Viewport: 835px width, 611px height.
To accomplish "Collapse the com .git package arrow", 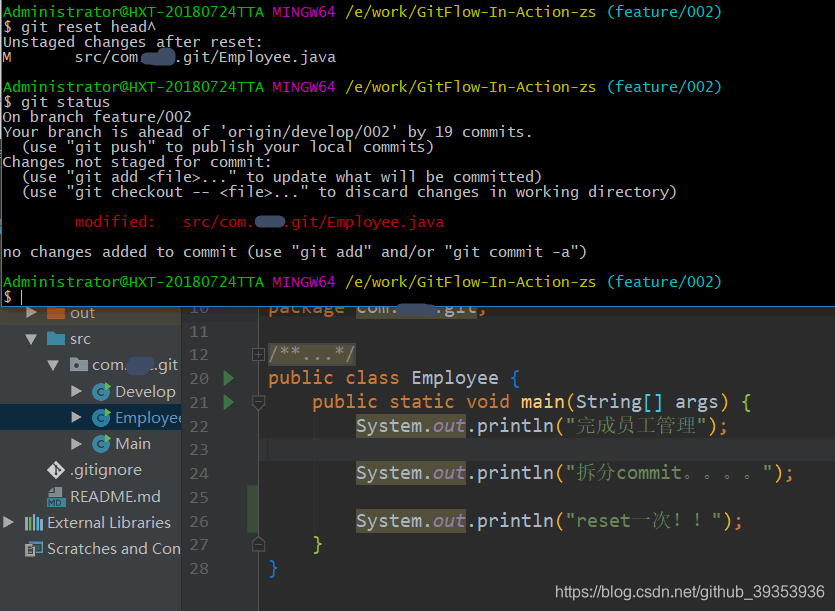I will (53, 365).
